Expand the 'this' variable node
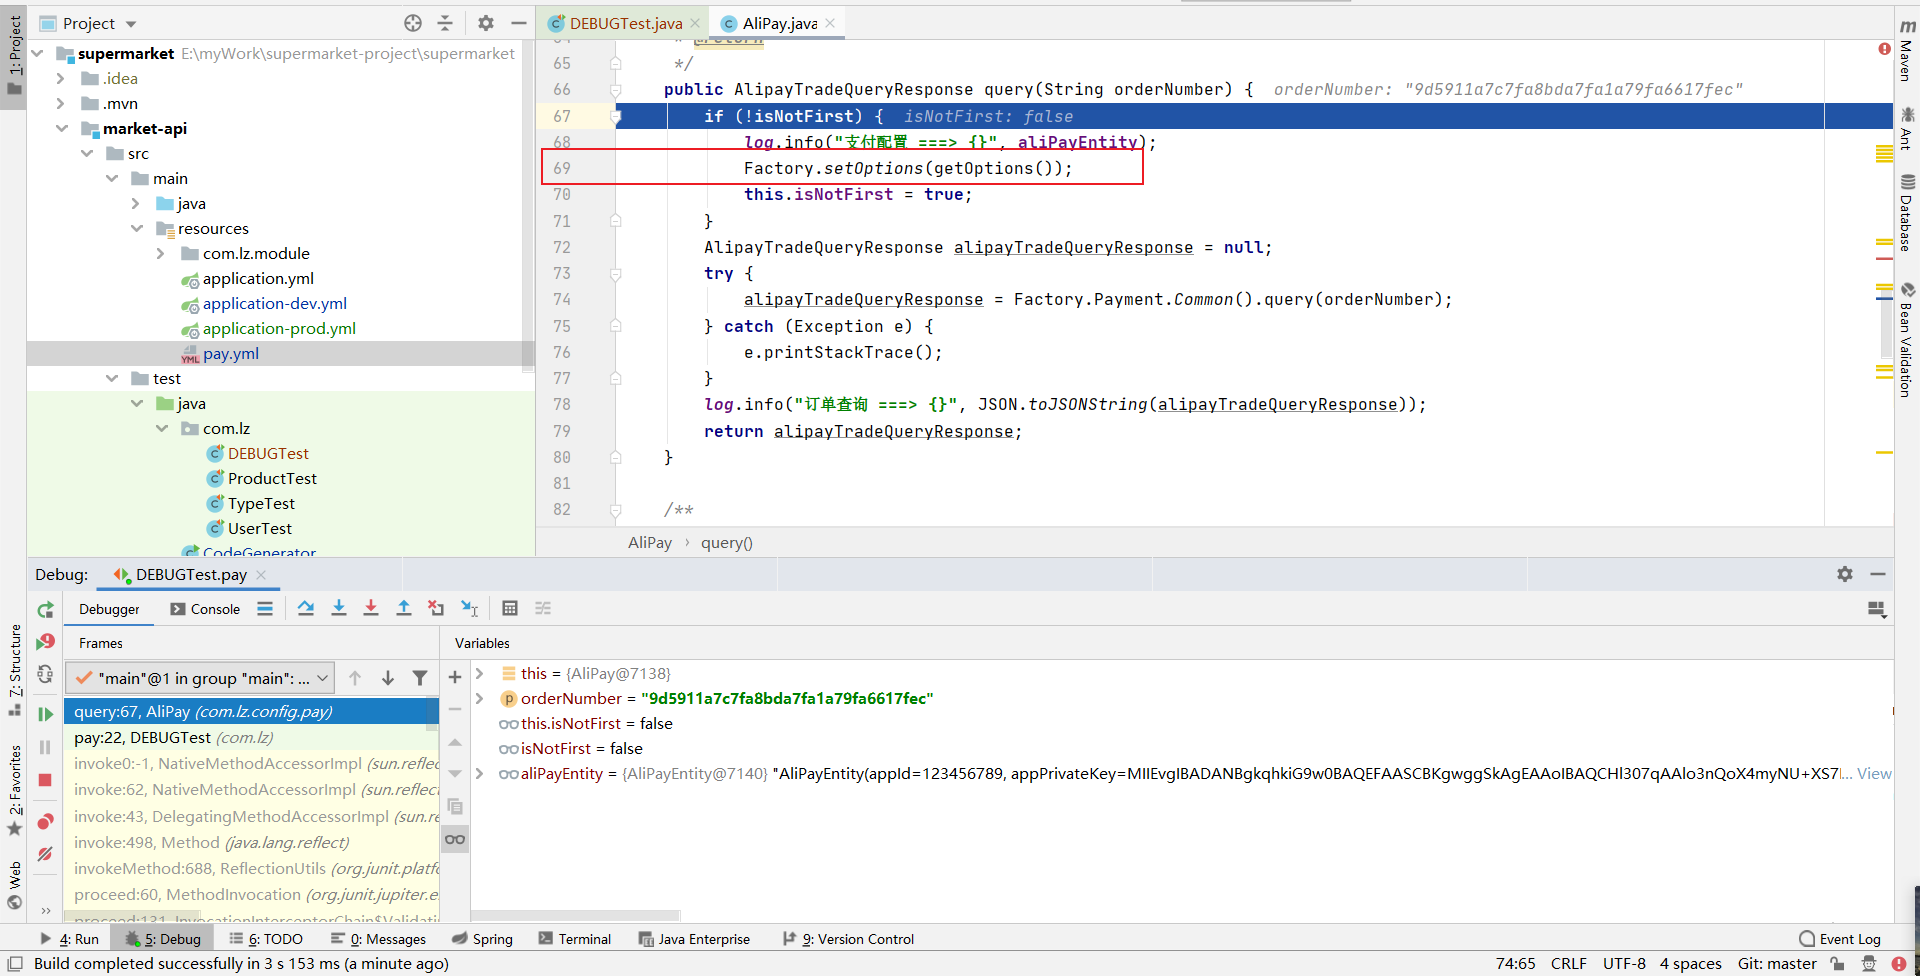The height and width of the screenshot is (976, 1920). [x=480, y=673]
